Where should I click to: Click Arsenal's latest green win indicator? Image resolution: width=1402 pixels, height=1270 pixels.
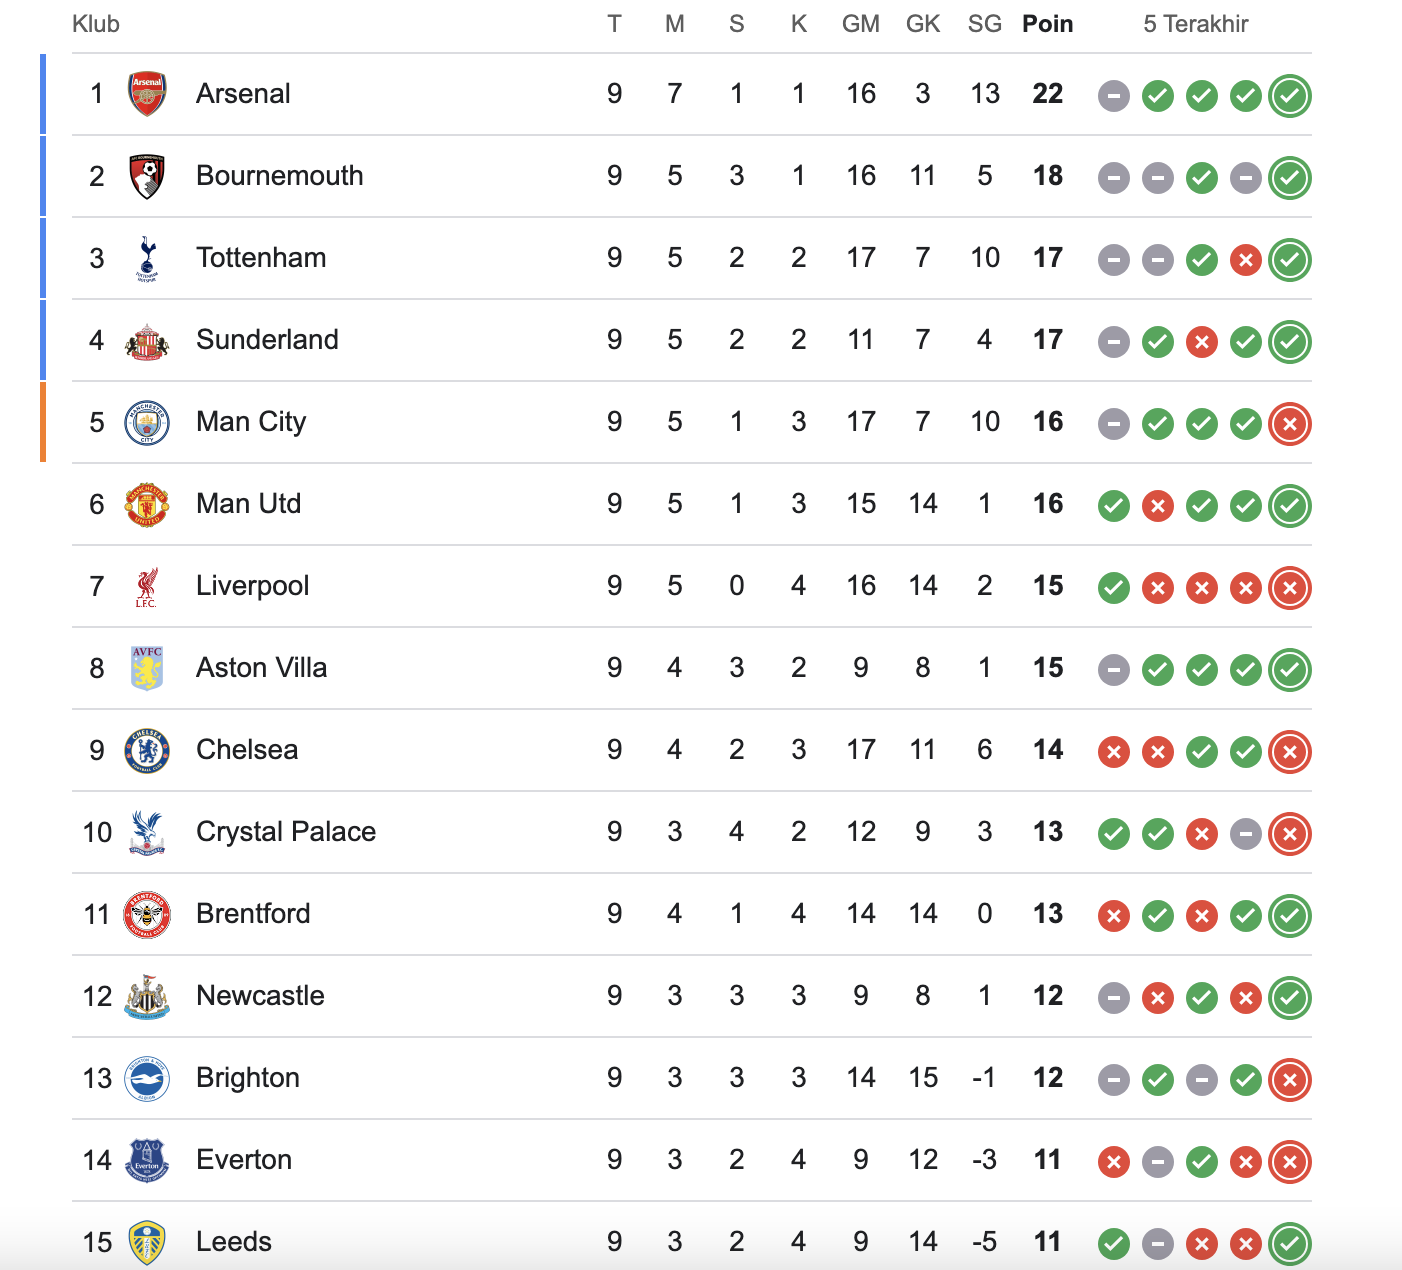point(1289,96)
